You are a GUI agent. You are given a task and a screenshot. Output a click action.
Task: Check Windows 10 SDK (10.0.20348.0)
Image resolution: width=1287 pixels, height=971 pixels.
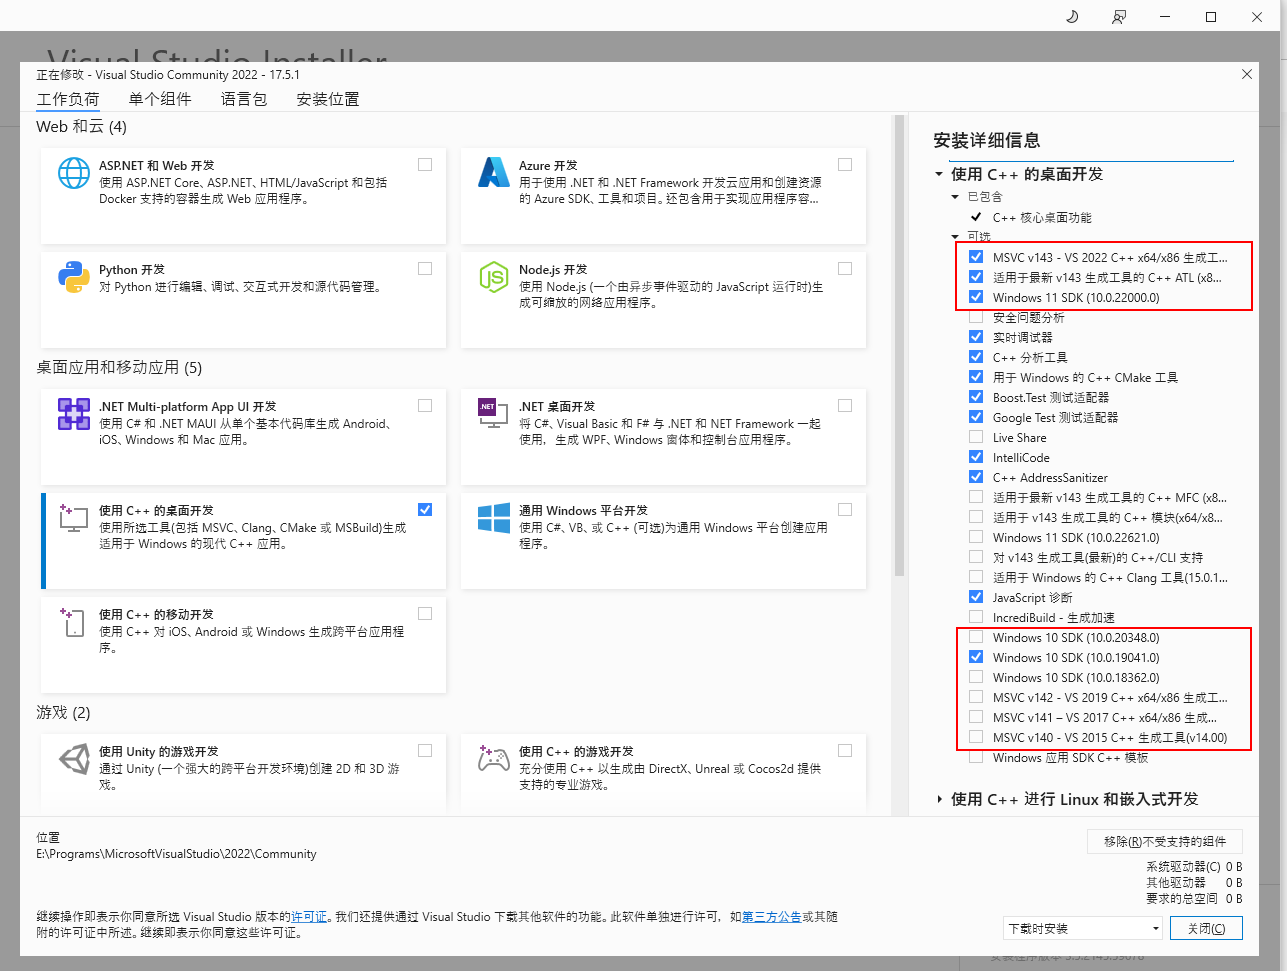click(976, 637)
